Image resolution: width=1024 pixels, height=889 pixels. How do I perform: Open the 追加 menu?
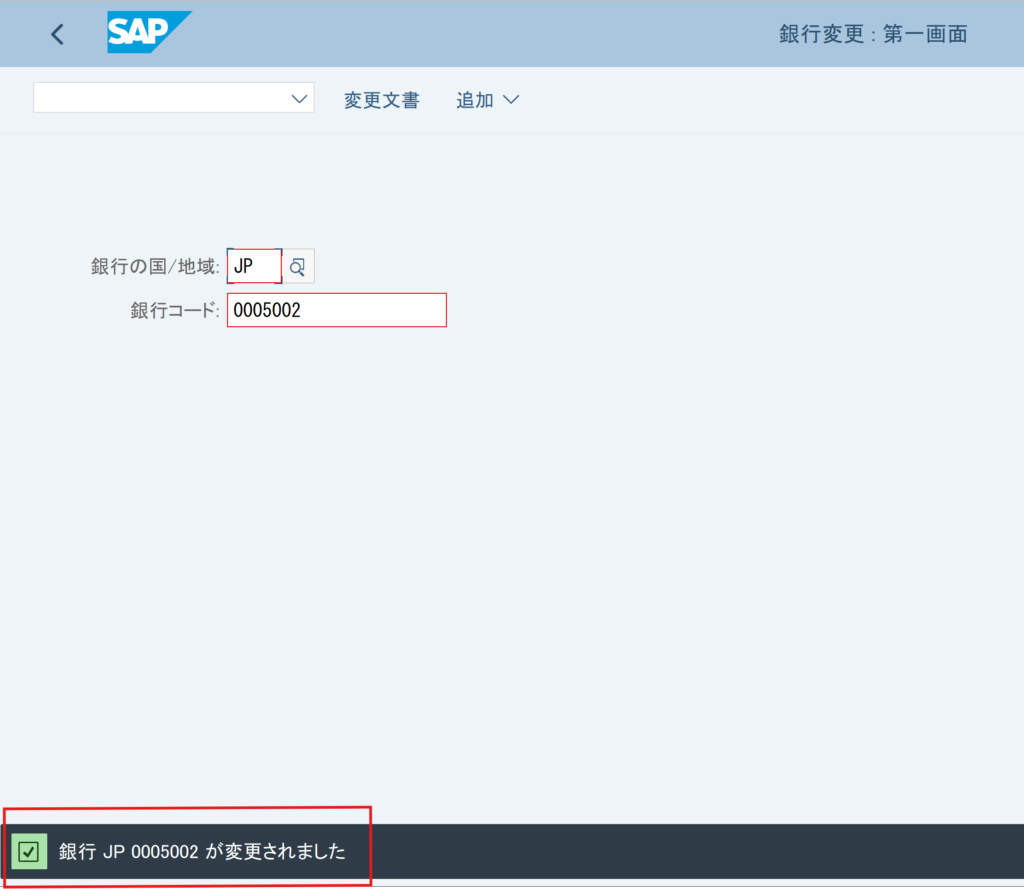(x=476, y=100)
